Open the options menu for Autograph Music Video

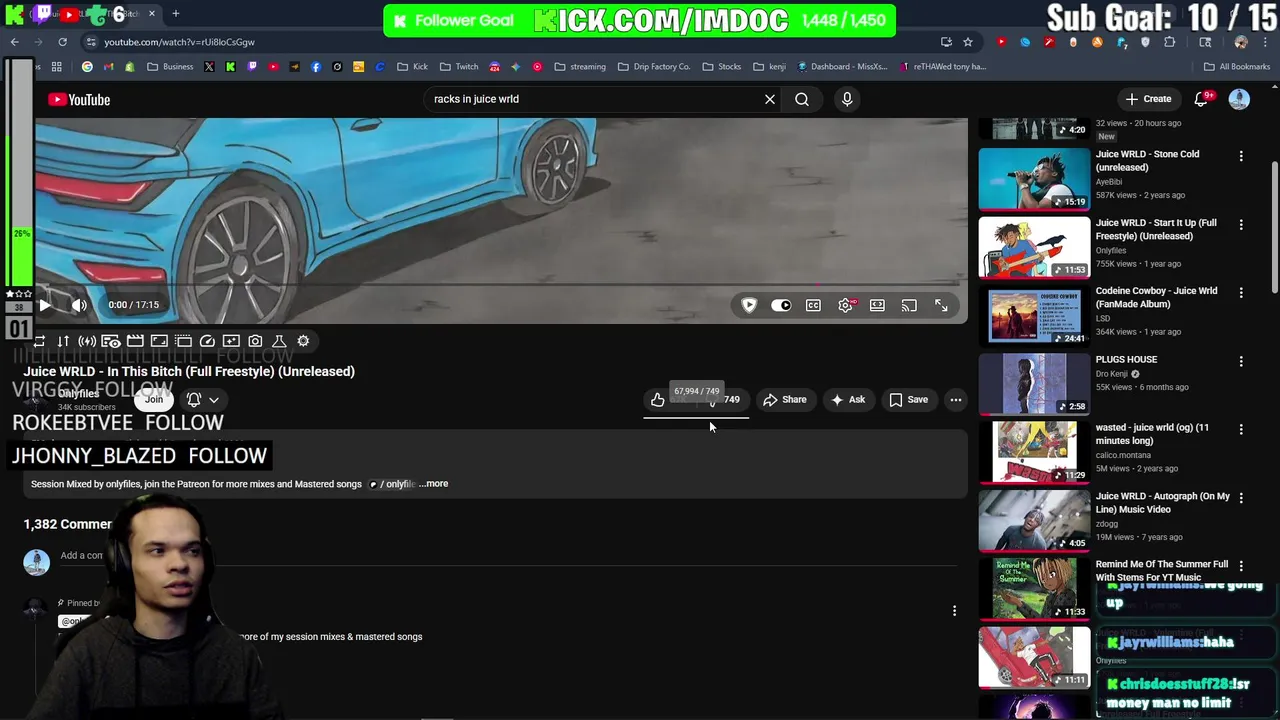tap(1241, 498)
